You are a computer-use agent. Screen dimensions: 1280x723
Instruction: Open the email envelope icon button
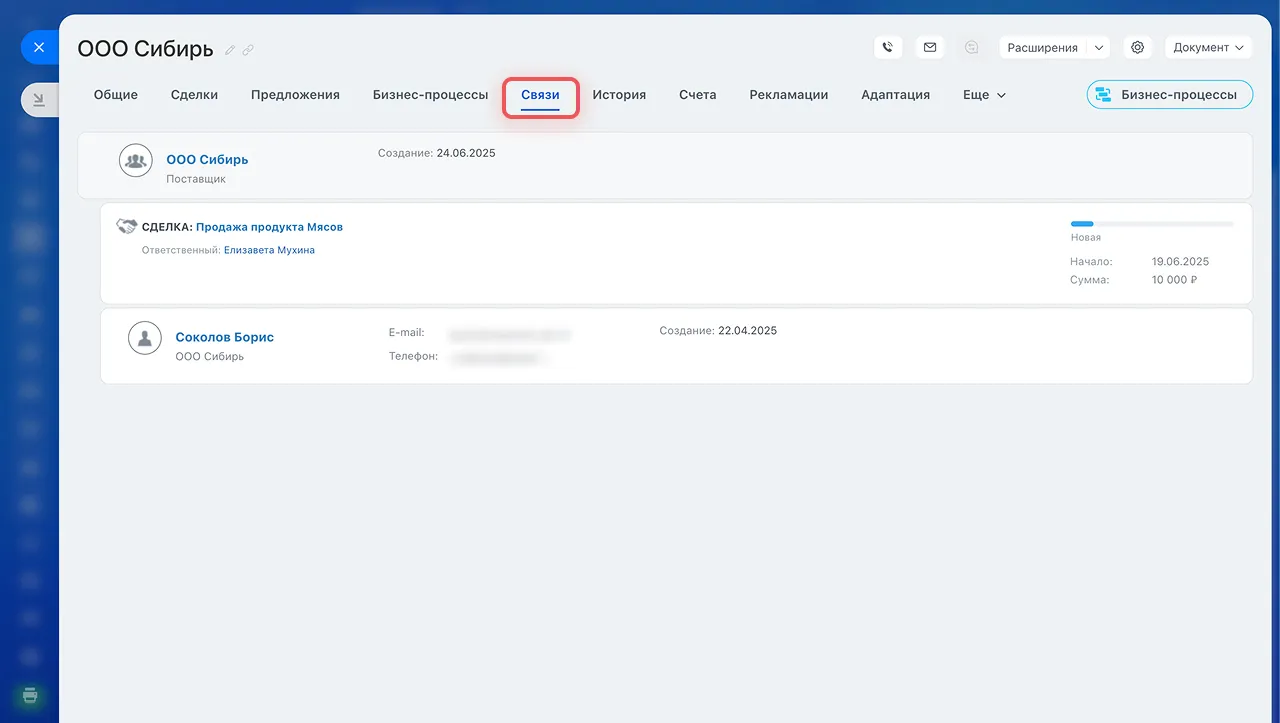pos(930,47)
